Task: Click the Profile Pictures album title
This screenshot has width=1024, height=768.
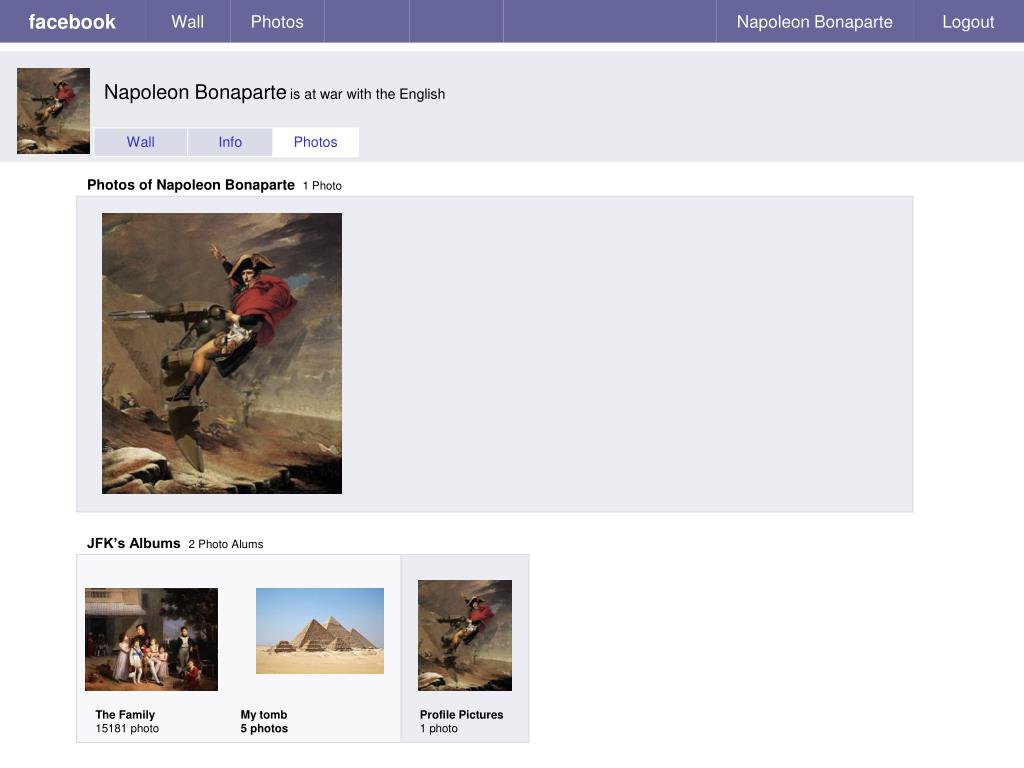Action: click(x=462, y=714)
